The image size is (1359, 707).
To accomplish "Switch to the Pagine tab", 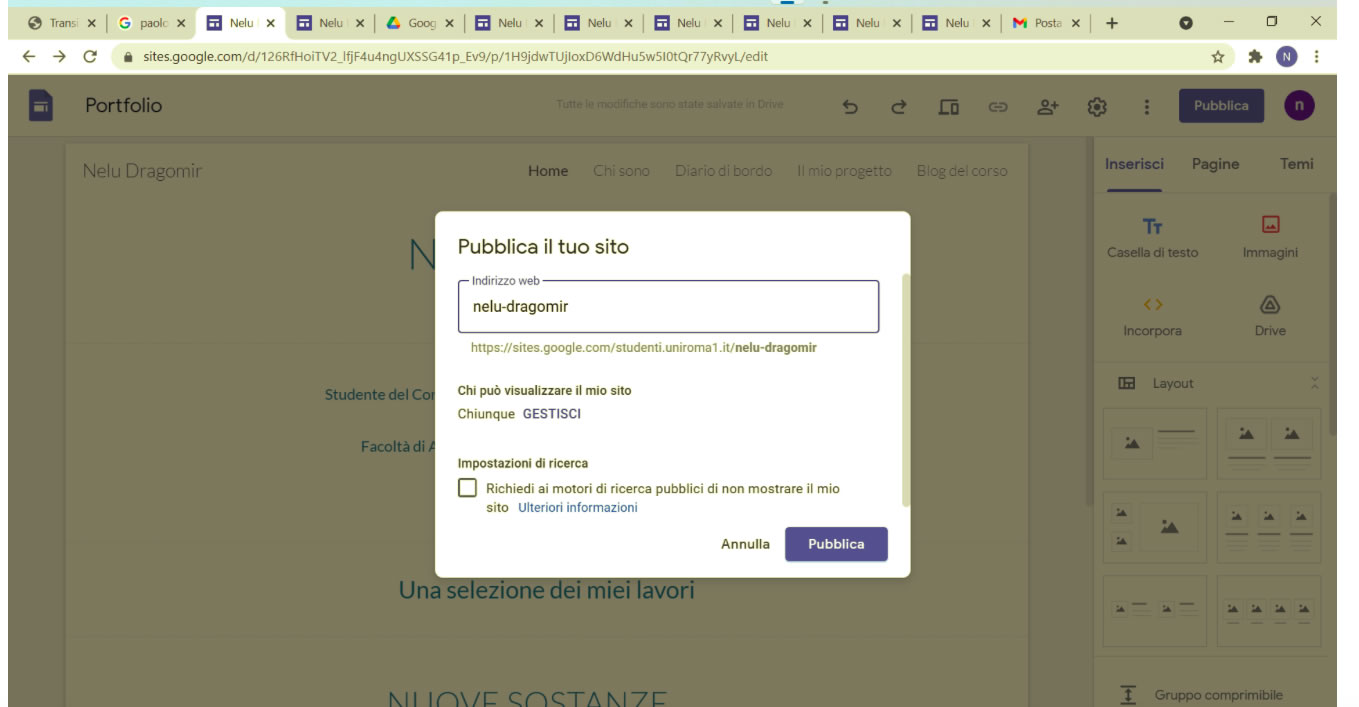I will coord(1215,164).
